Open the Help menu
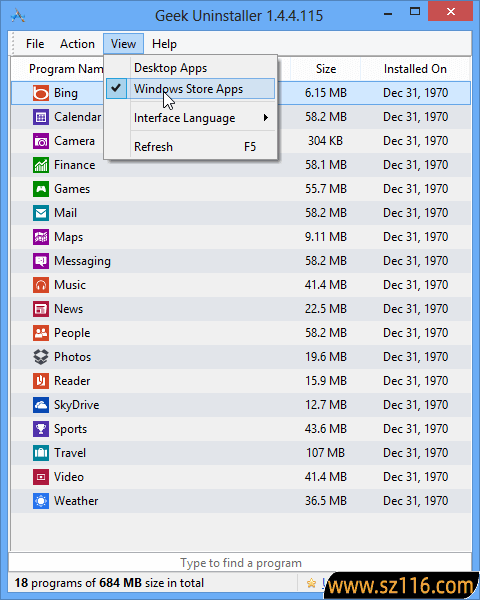 tap(164, 44)
